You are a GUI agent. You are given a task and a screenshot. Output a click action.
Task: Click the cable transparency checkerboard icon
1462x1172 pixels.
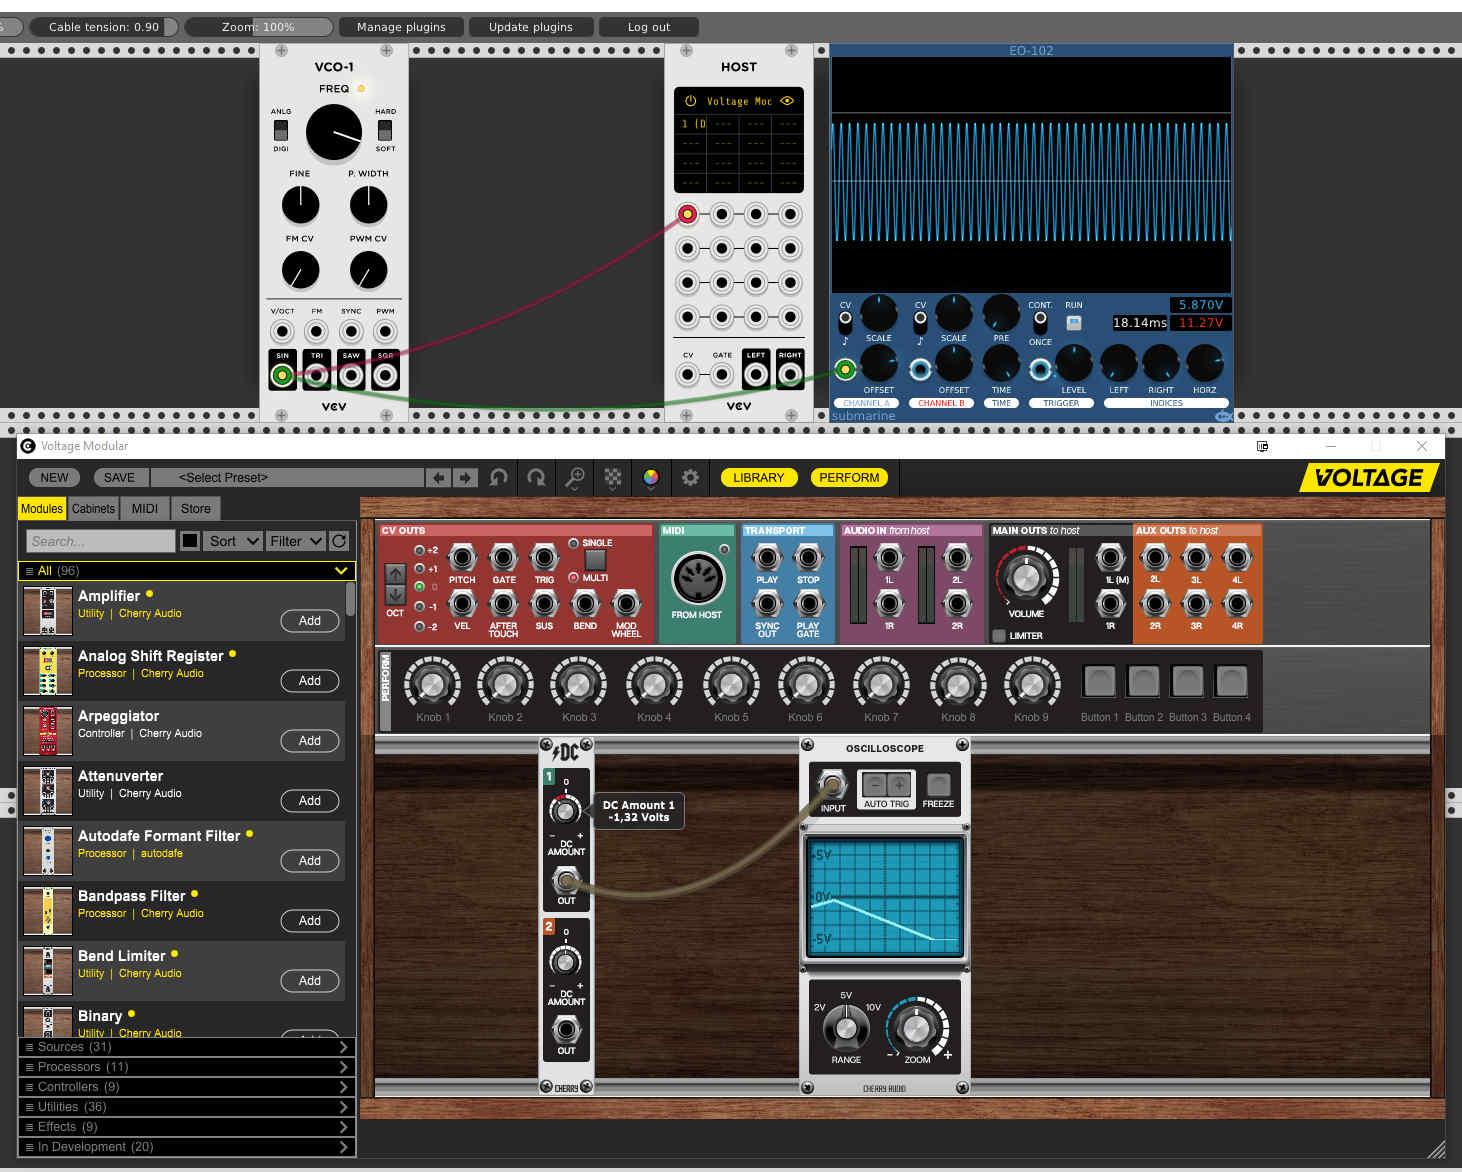613,477
